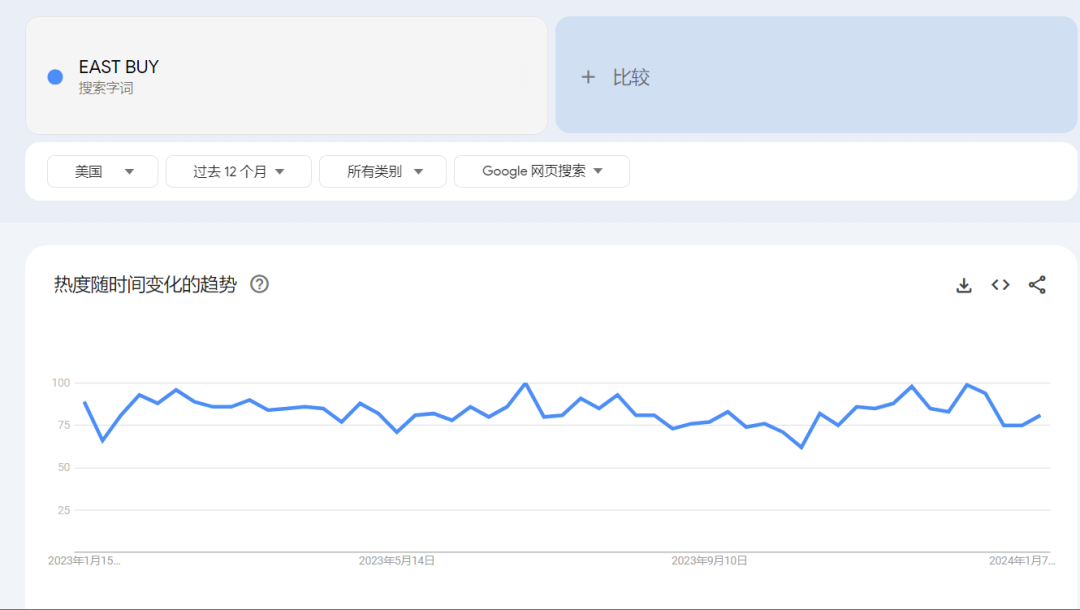Select the 比较 label to add comparison

point(631,77)
